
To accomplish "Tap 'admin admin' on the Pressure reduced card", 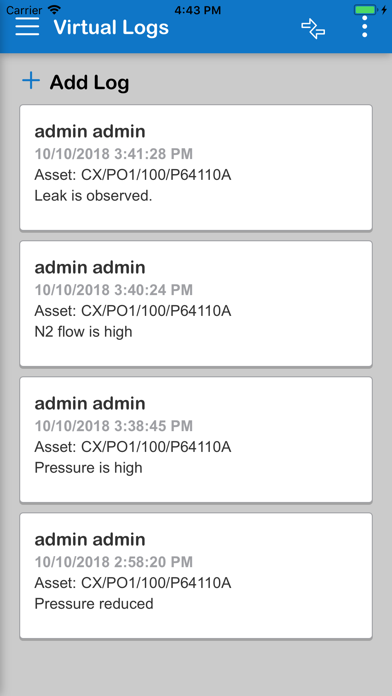I will 90,539.
